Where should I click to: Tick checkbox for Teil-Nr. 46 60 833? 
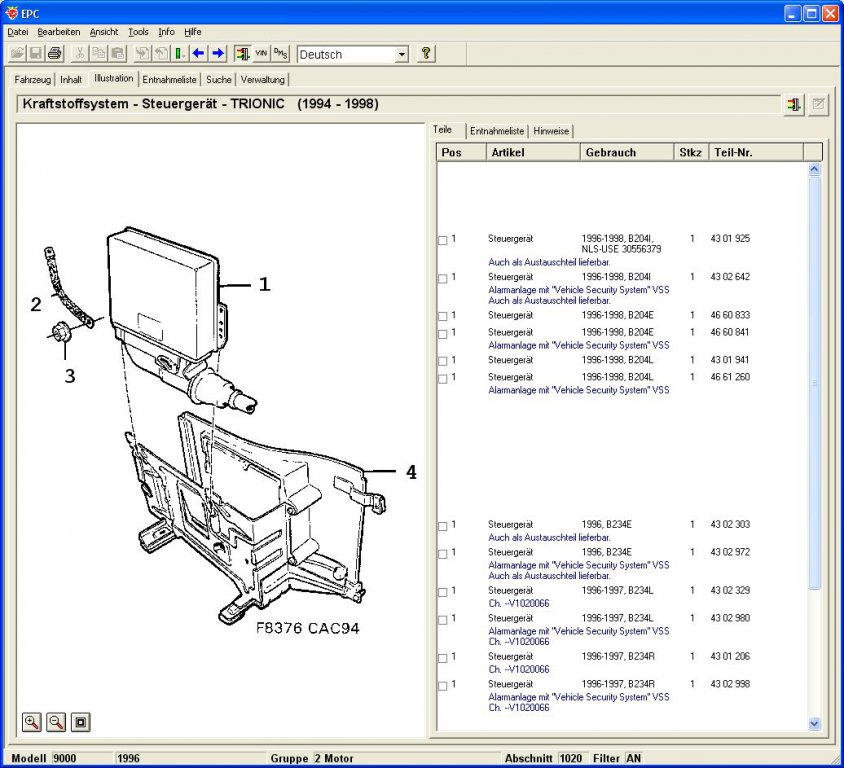click(x=442, y=316)
